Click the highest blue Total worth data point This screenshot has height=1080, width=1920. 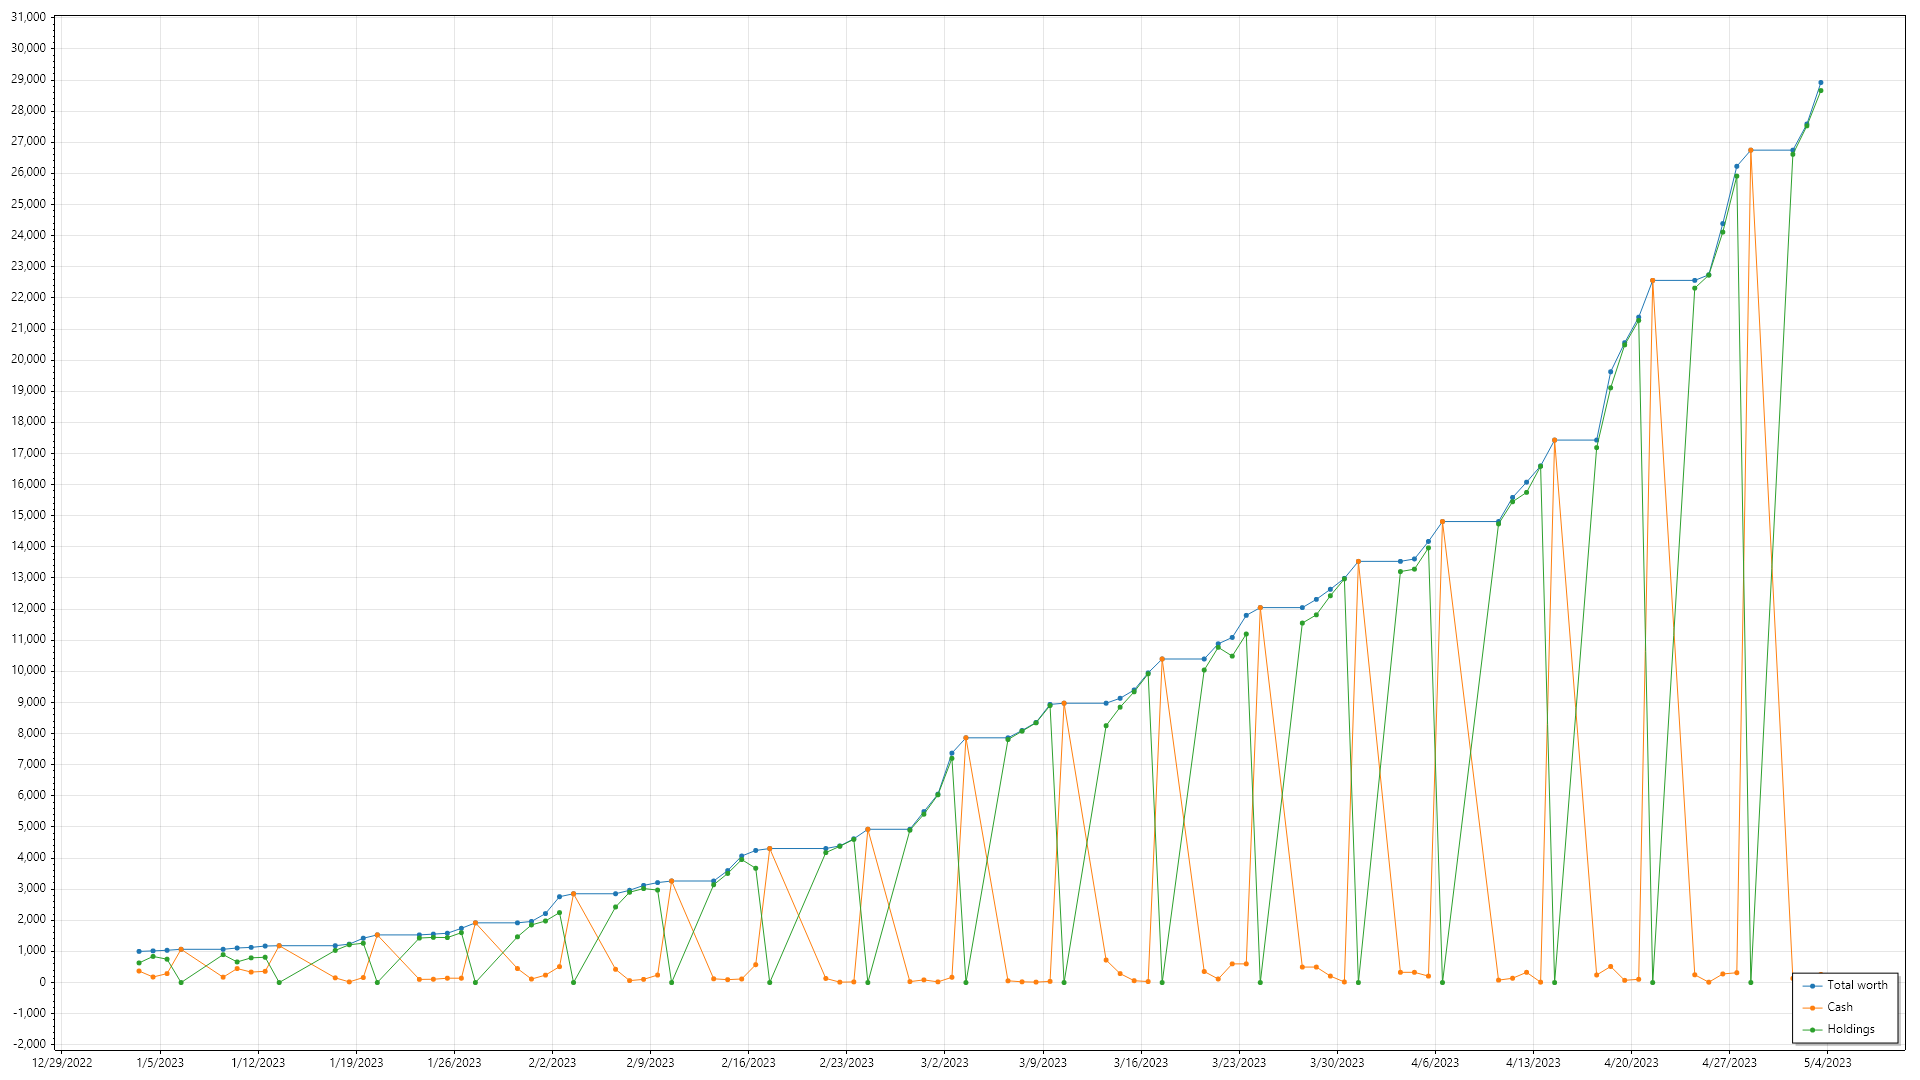(x=1820, y=83)
